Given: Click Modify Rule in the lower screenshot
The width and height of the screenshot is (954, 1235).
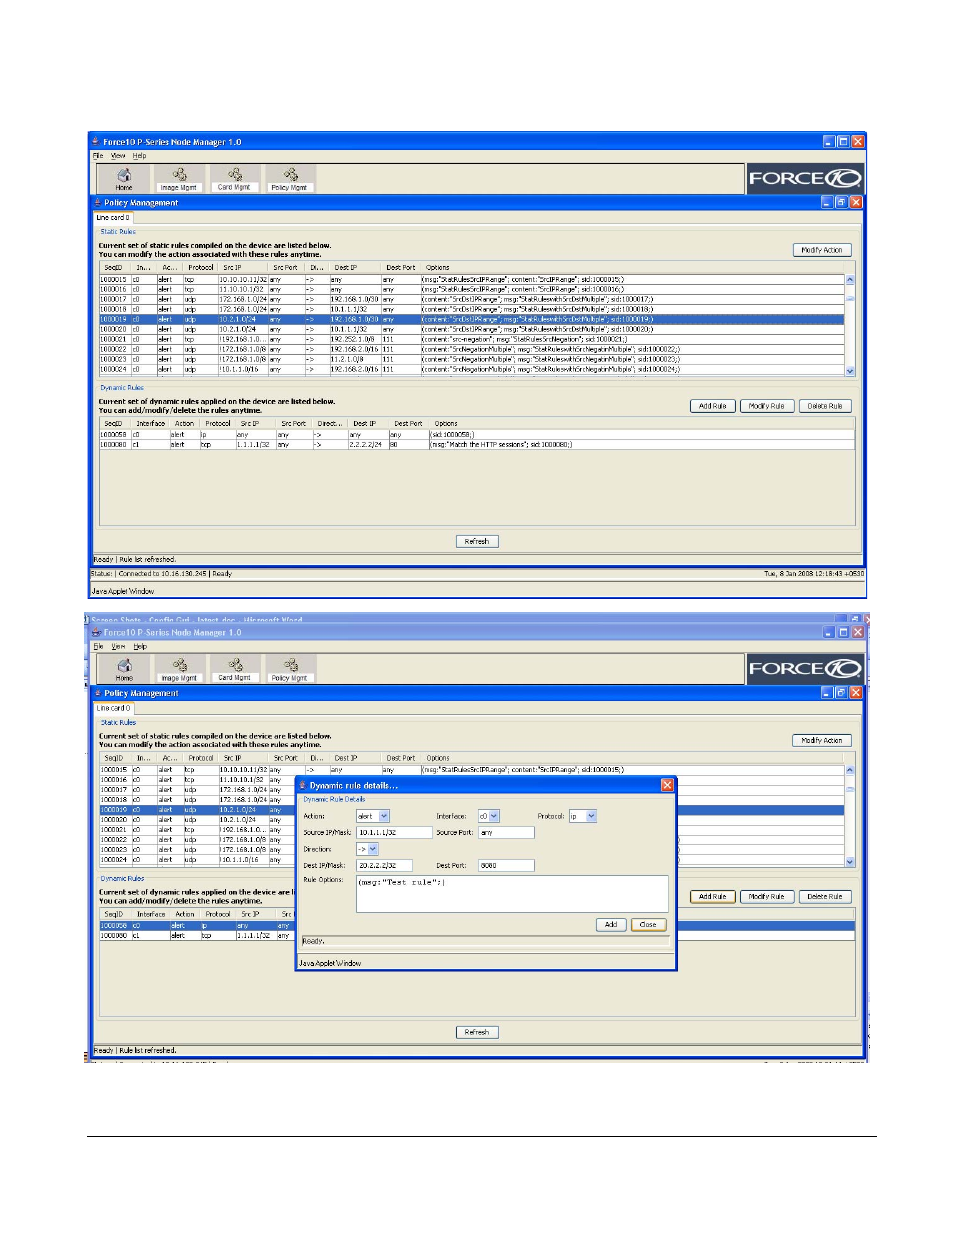Looking at the screenshot, I should pyautogui.click(x=766, y=897).
